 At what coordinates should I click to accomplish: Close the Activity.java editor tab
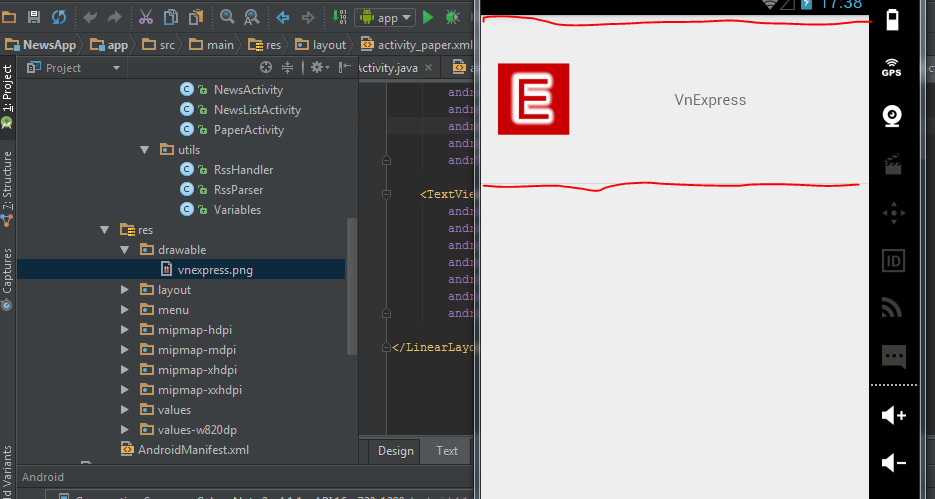428,68
